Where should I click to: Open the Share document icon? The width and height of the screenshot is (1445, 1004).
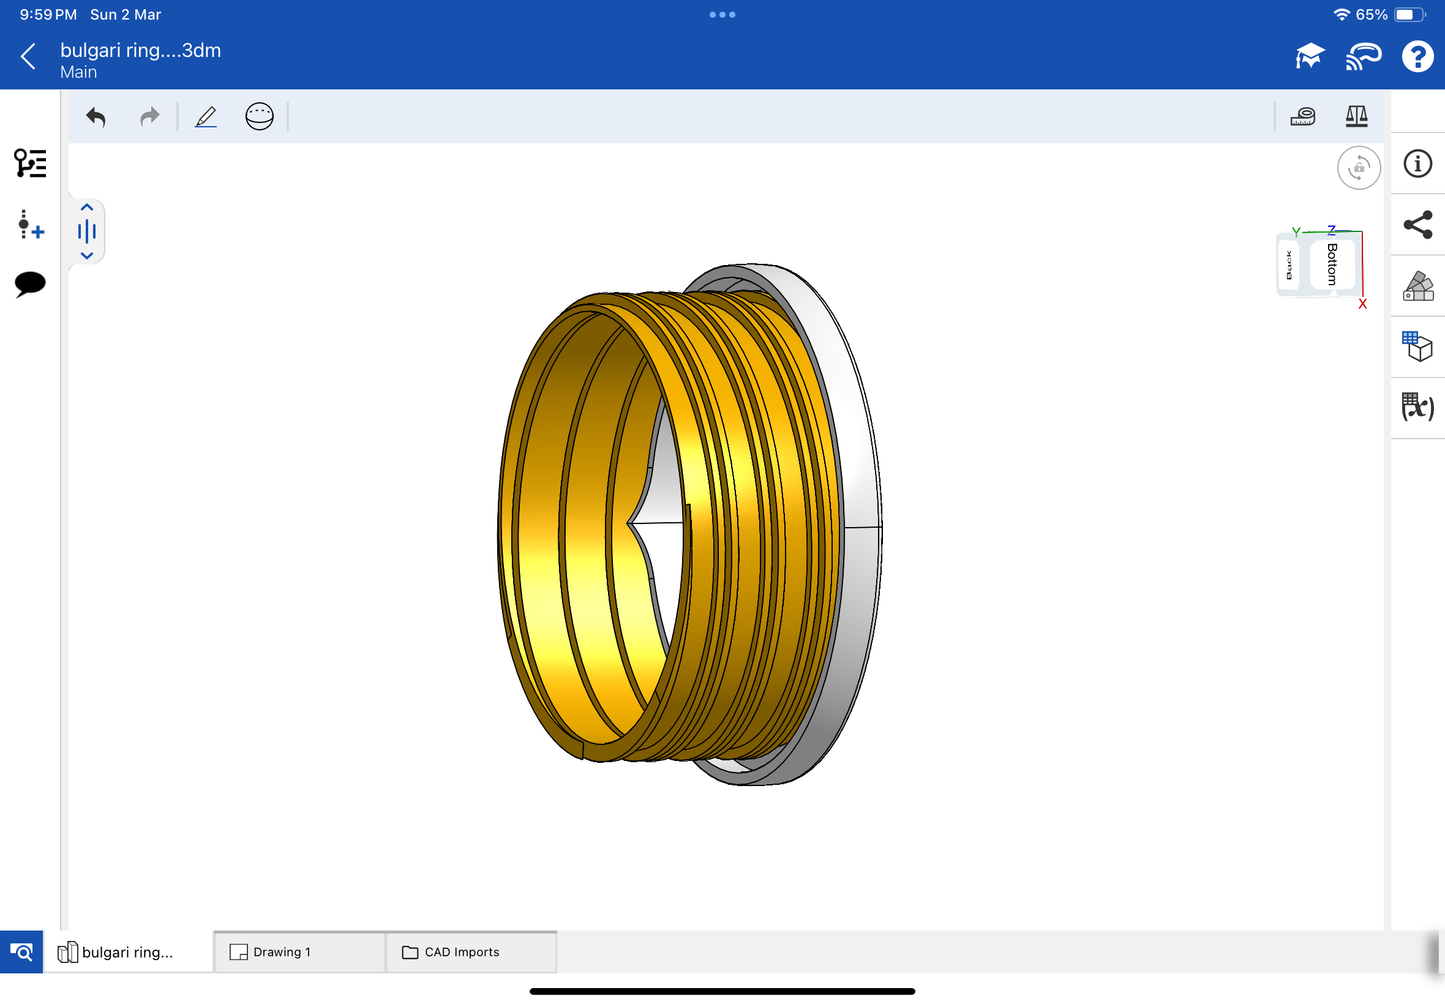coord(1417,225)
